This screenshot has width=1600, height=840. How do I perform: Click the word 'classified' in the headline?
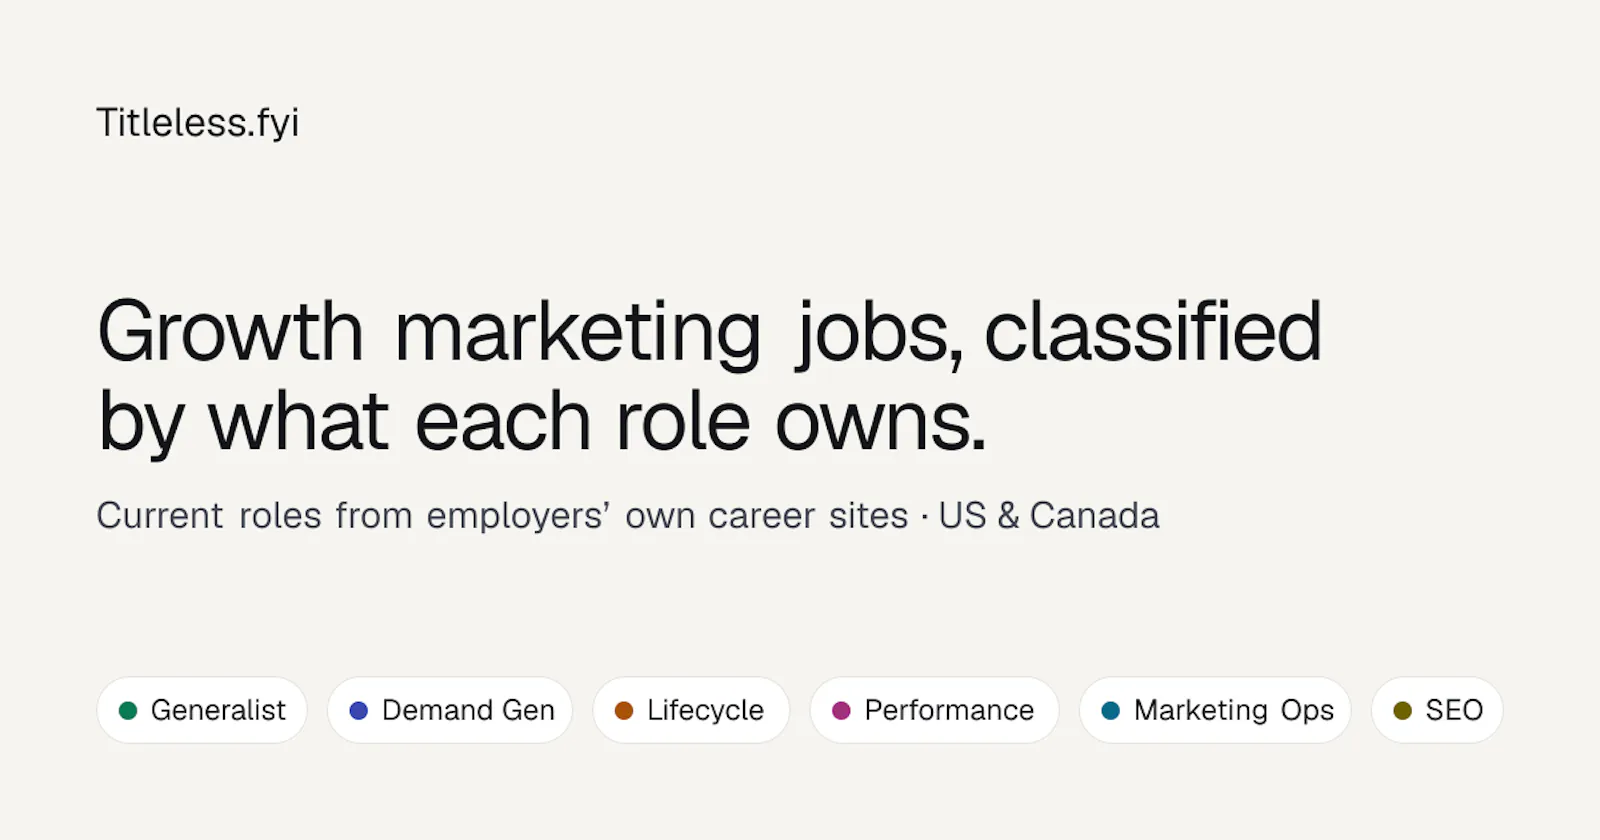point(1153,331)
